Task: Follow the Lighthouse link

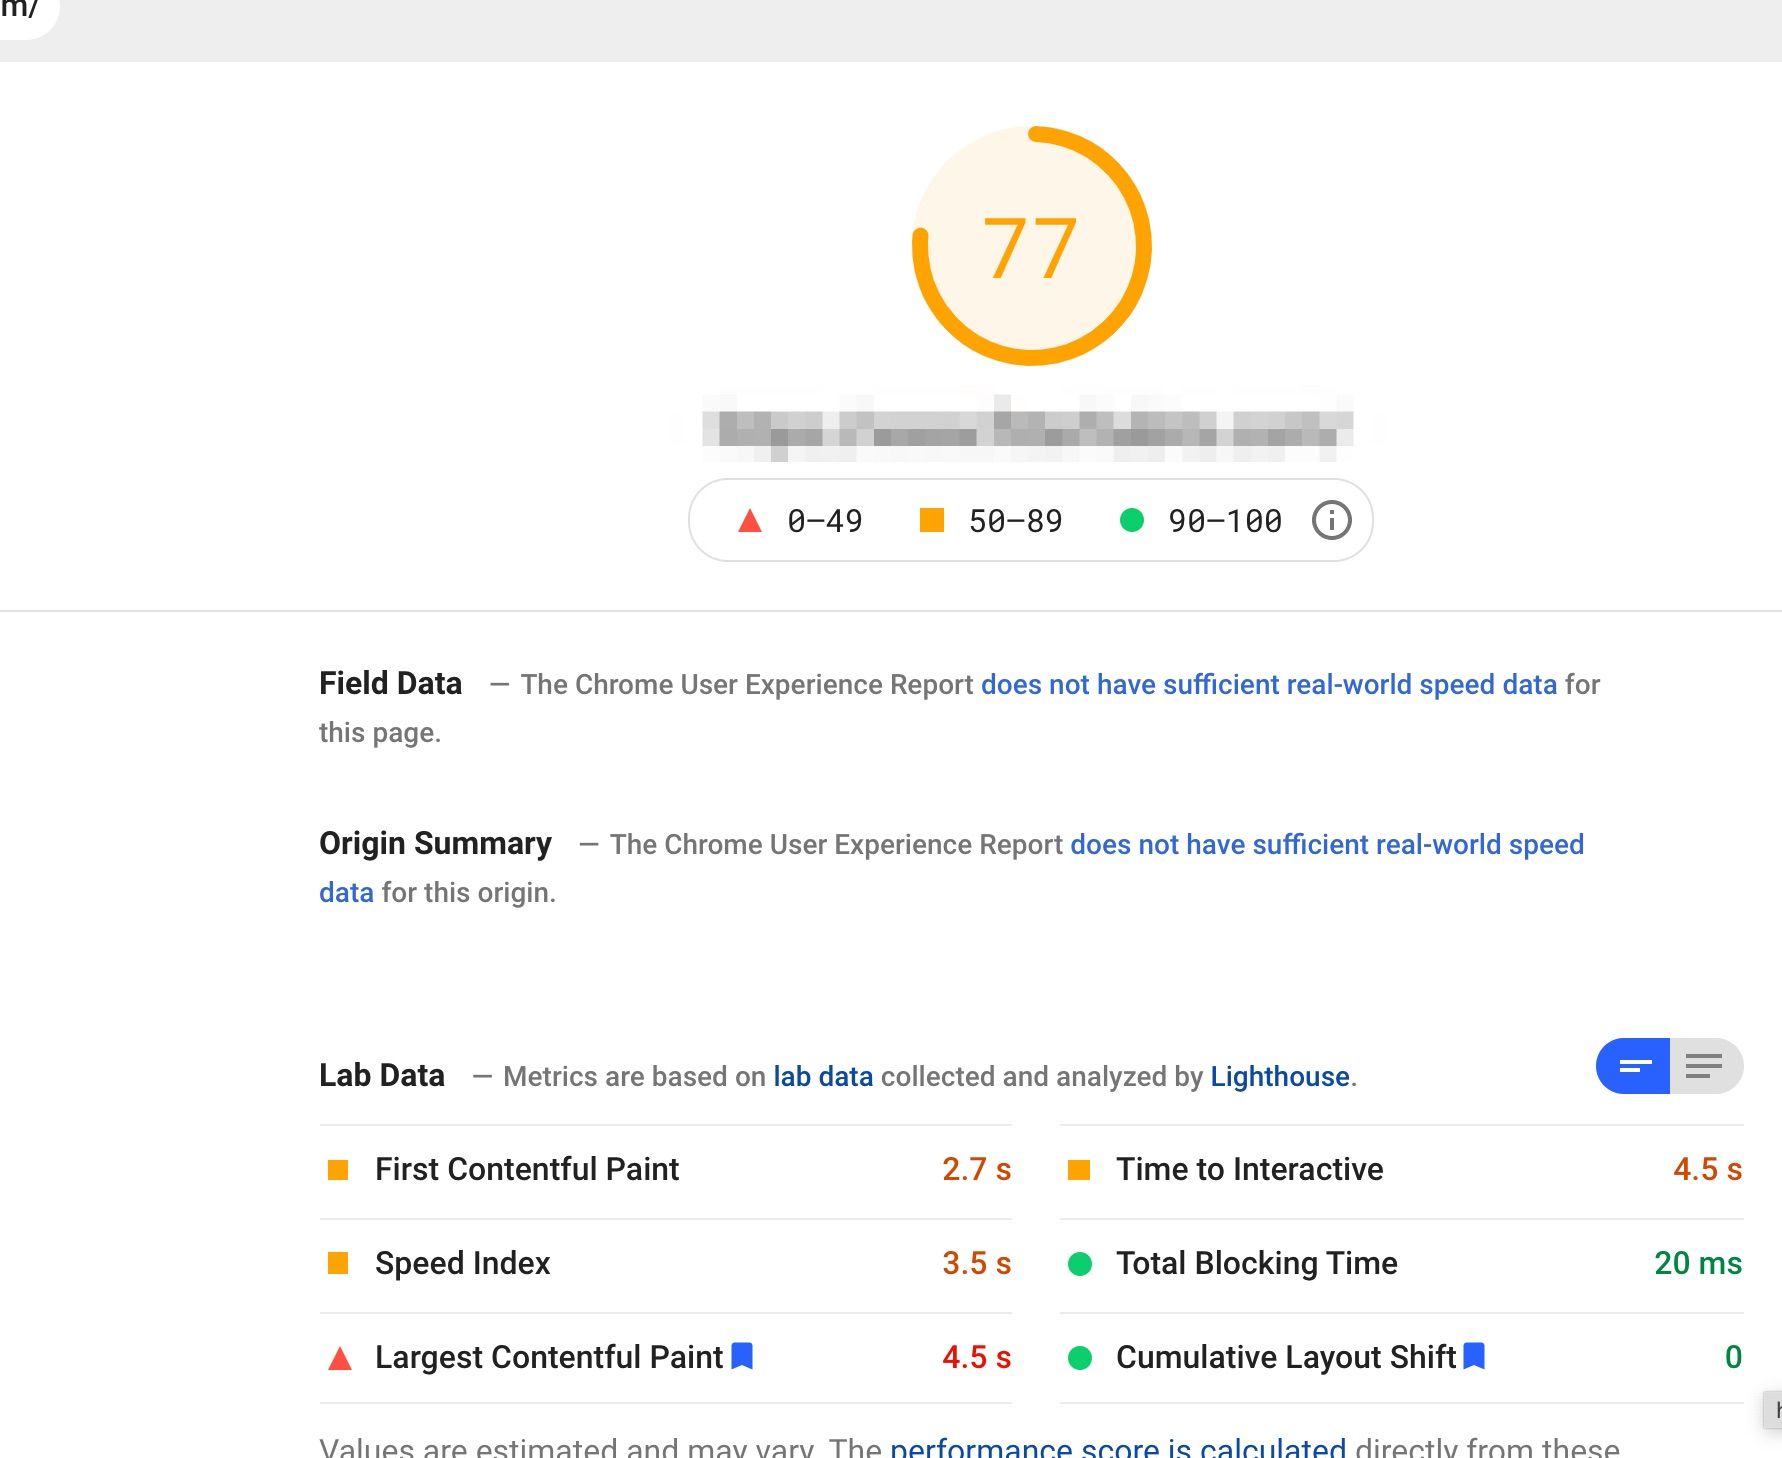Action: (1279, 1076)
